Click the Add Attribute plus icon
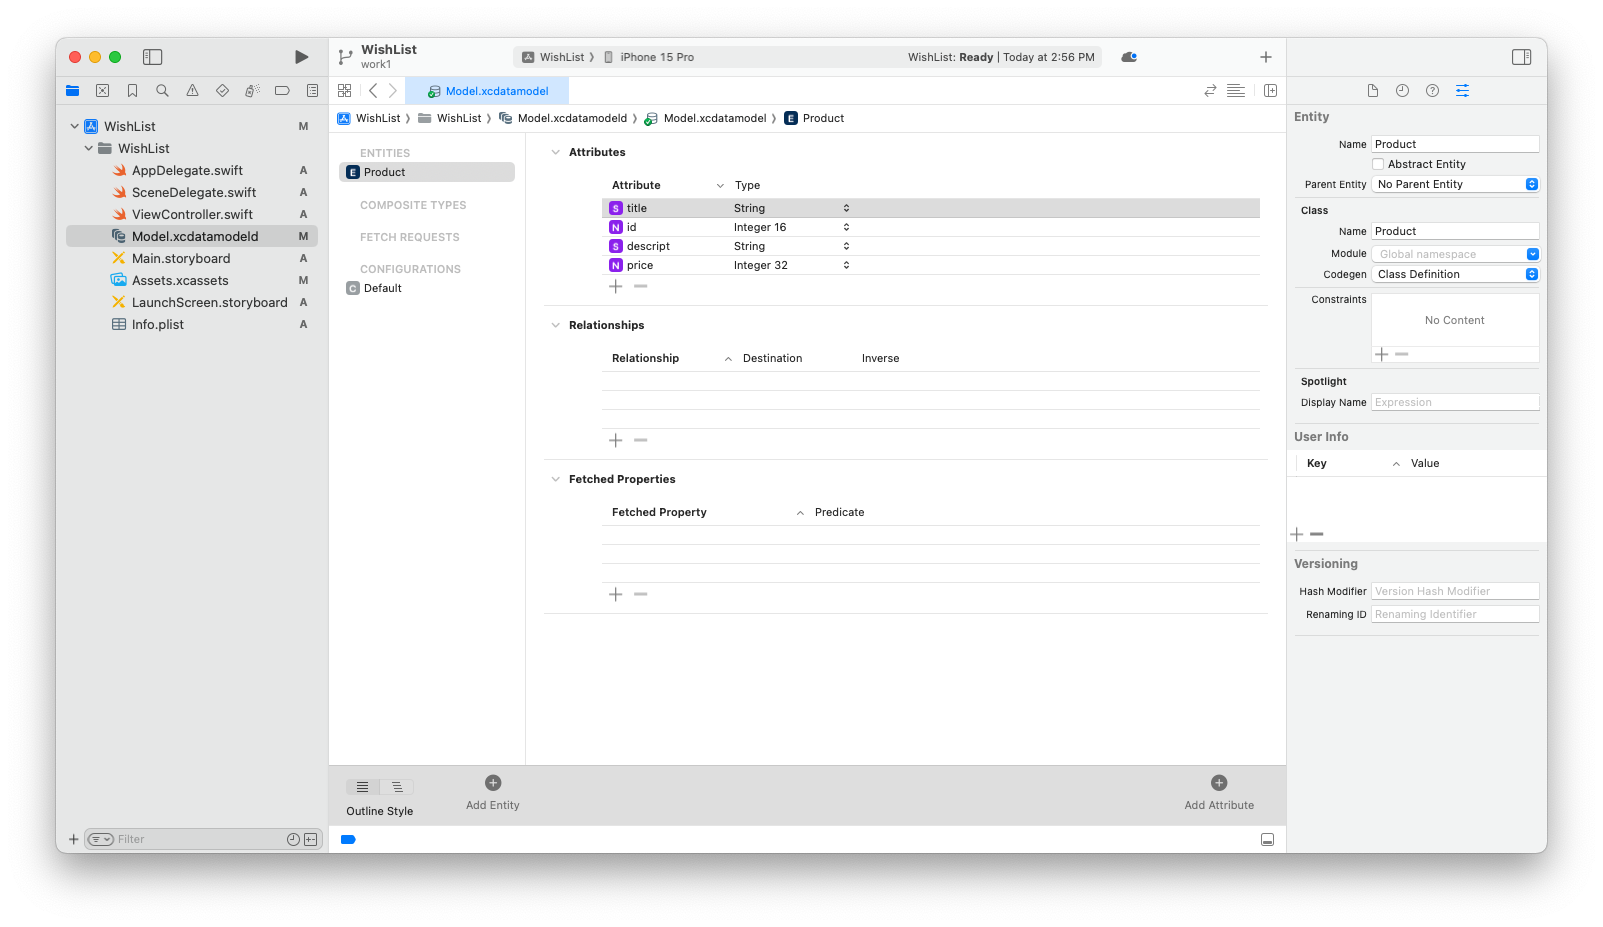This screenshot has height=927, width=1603. pos(1219,783)
